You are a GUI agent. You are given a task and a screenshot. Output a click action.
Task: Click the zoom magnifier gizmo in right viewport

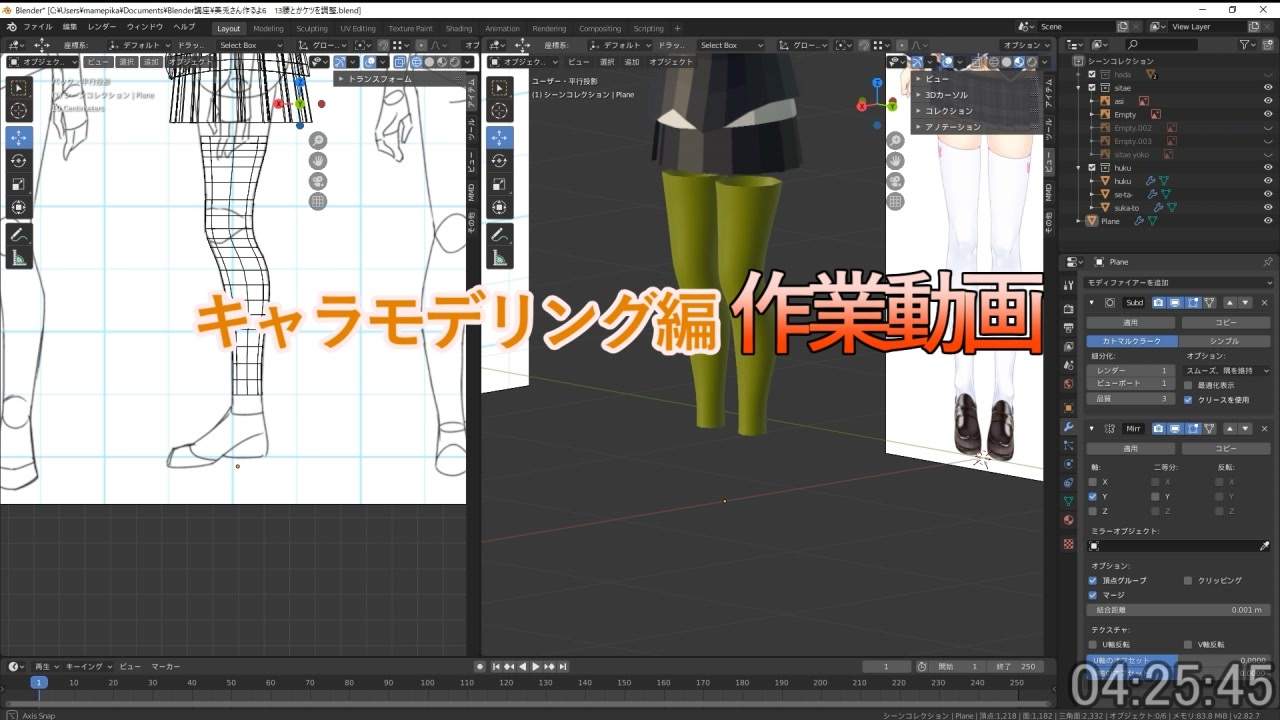895,141
